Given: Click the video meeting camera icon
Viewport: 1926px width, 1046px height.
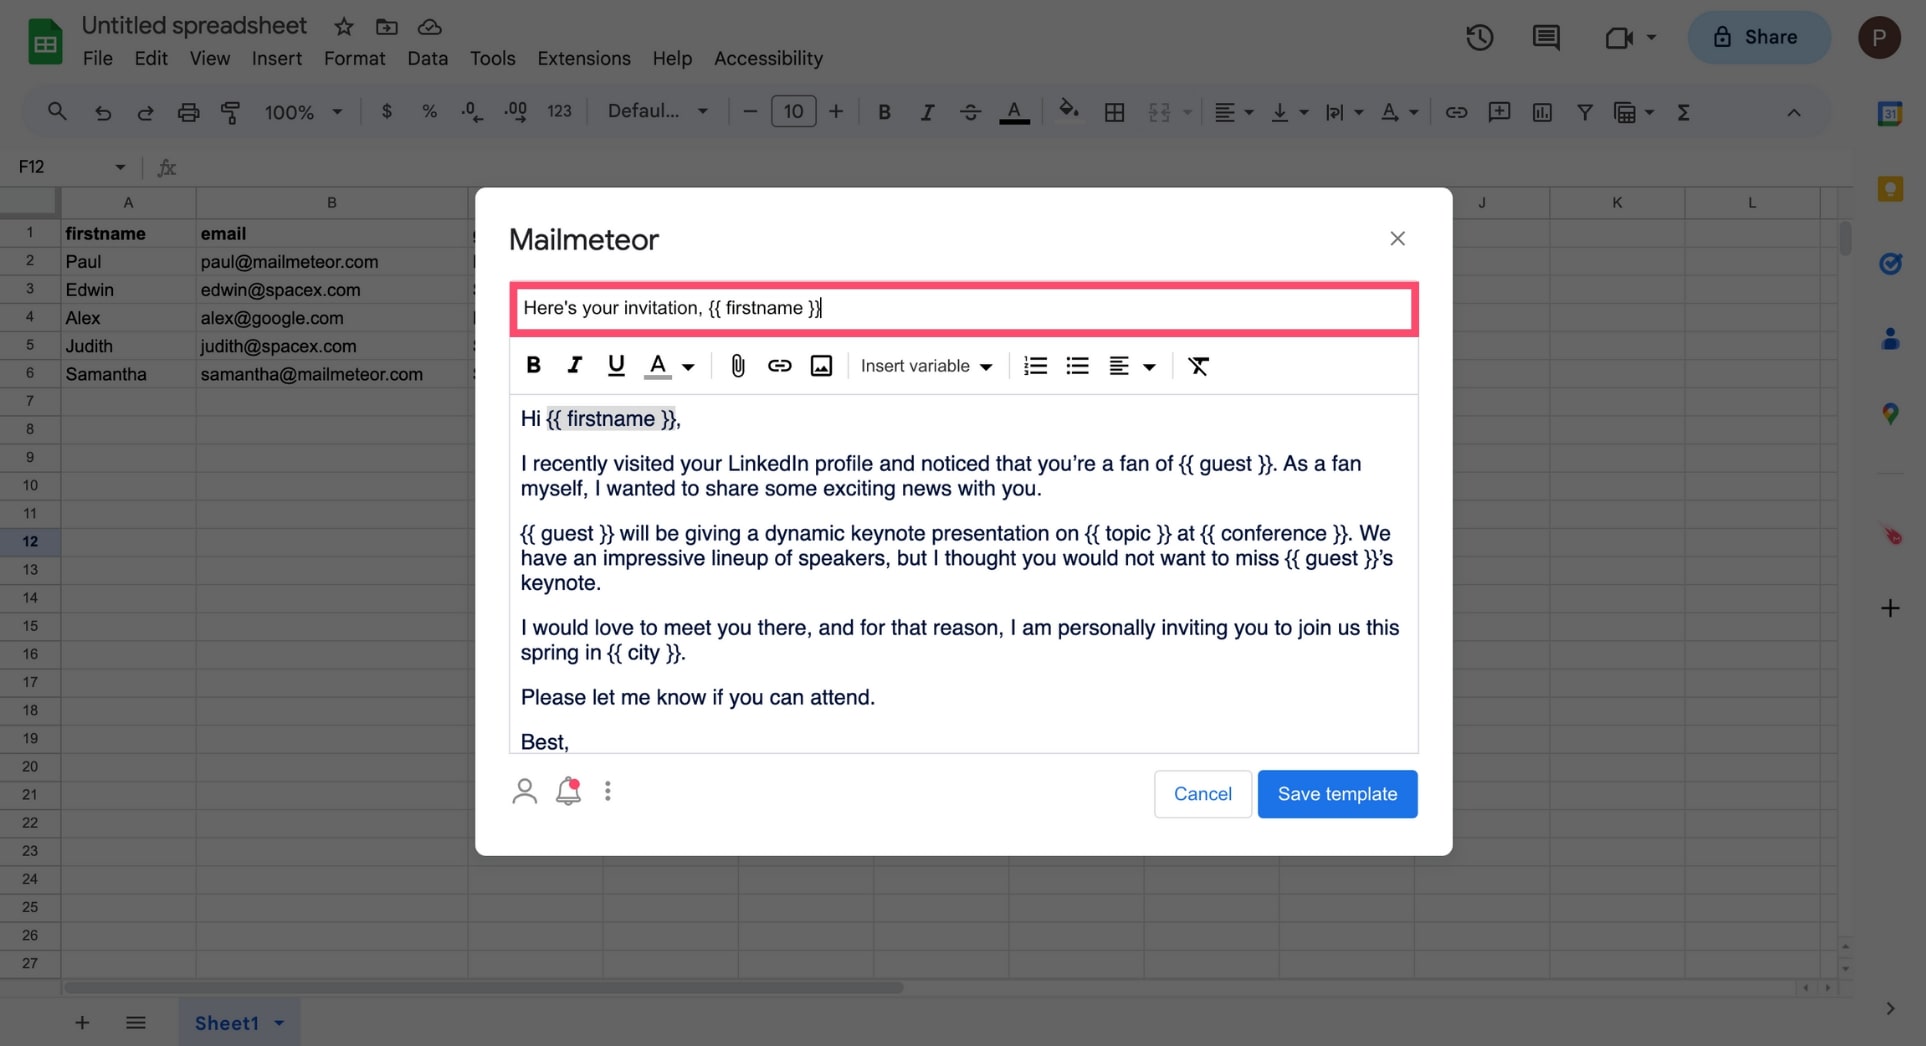Looking at the screenshot, I should click(1618, 37).
